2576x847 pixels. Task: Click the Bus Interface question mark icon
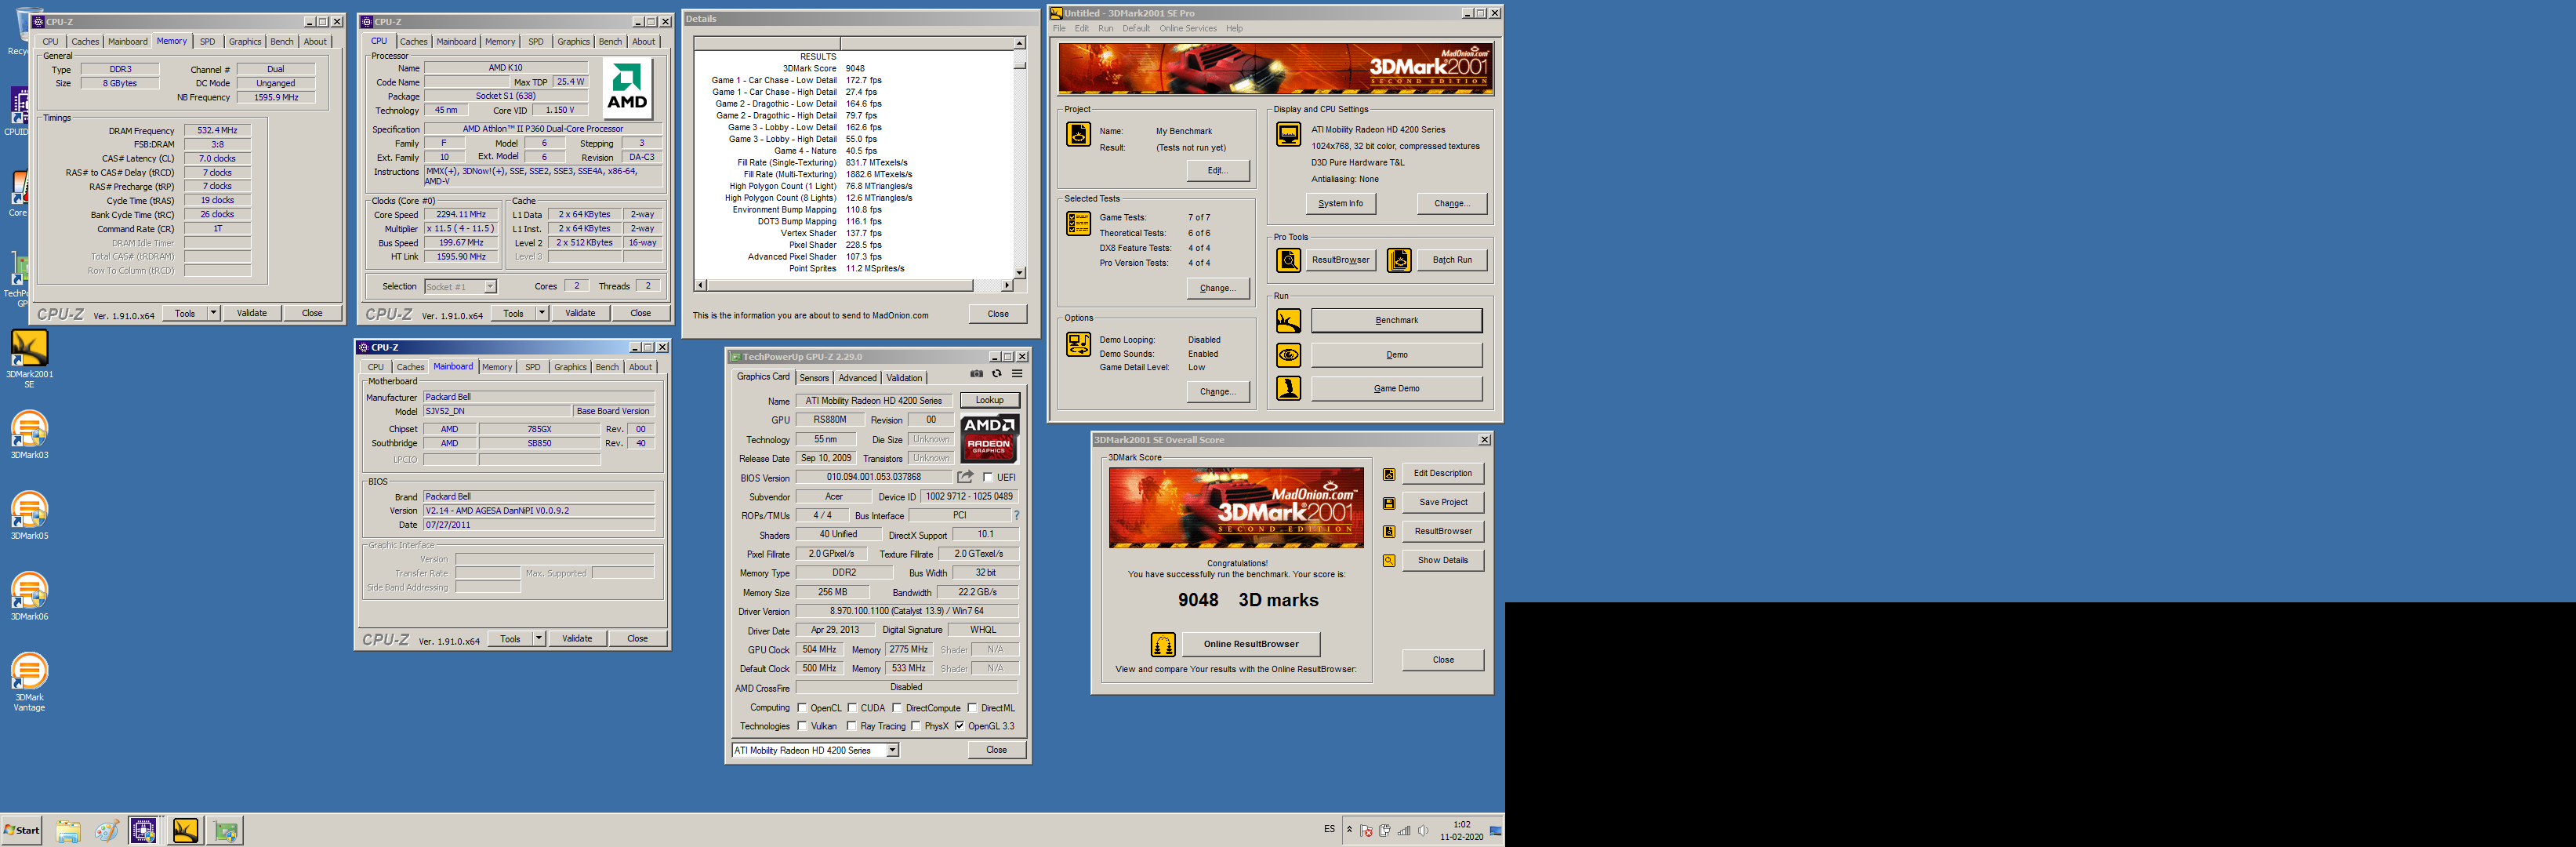coord(1016,516)
